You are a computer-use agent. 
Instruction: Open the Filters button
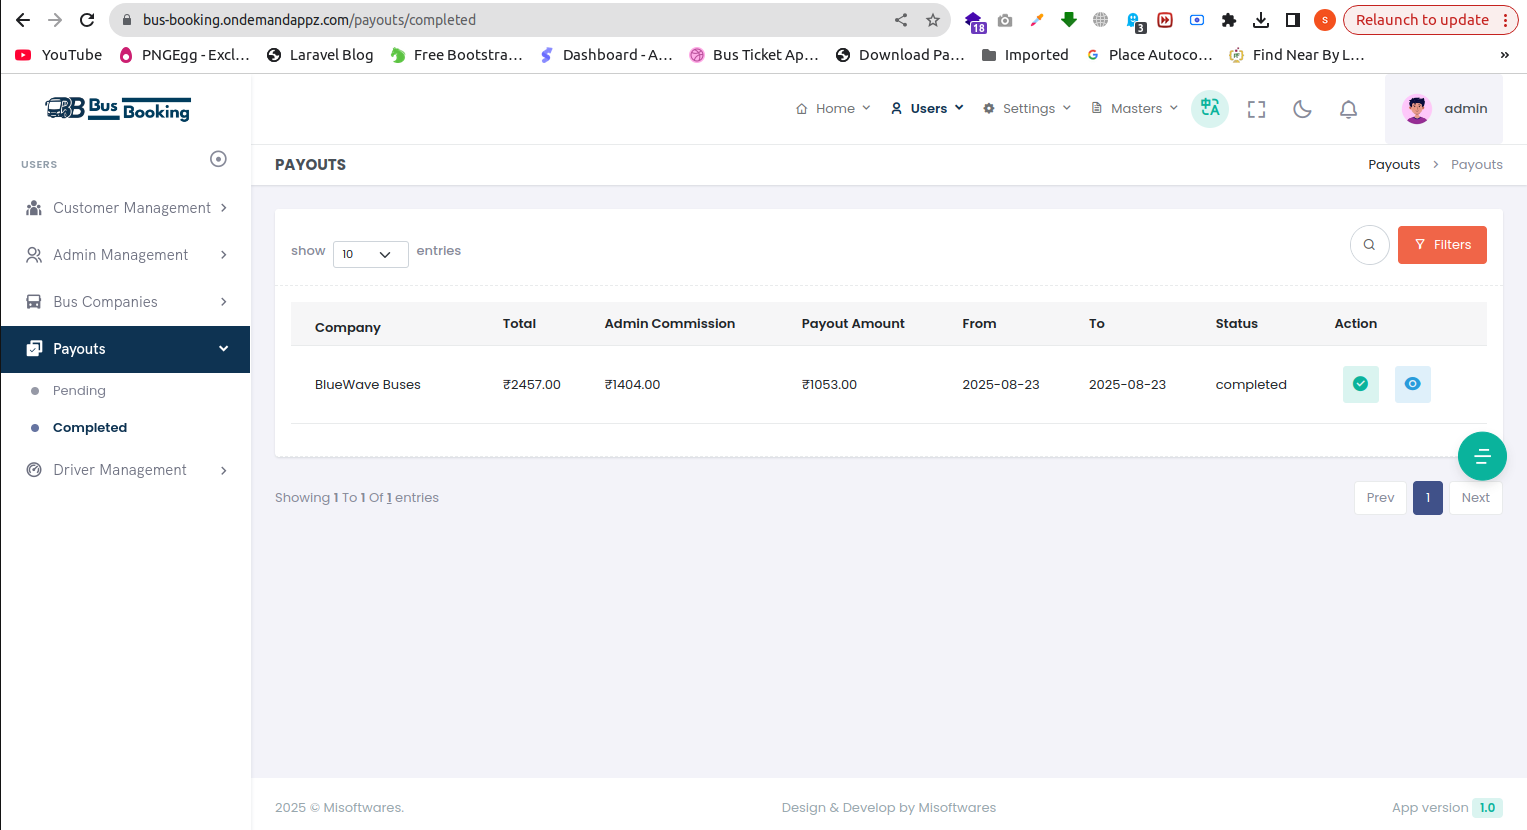tap(1442, 245)
